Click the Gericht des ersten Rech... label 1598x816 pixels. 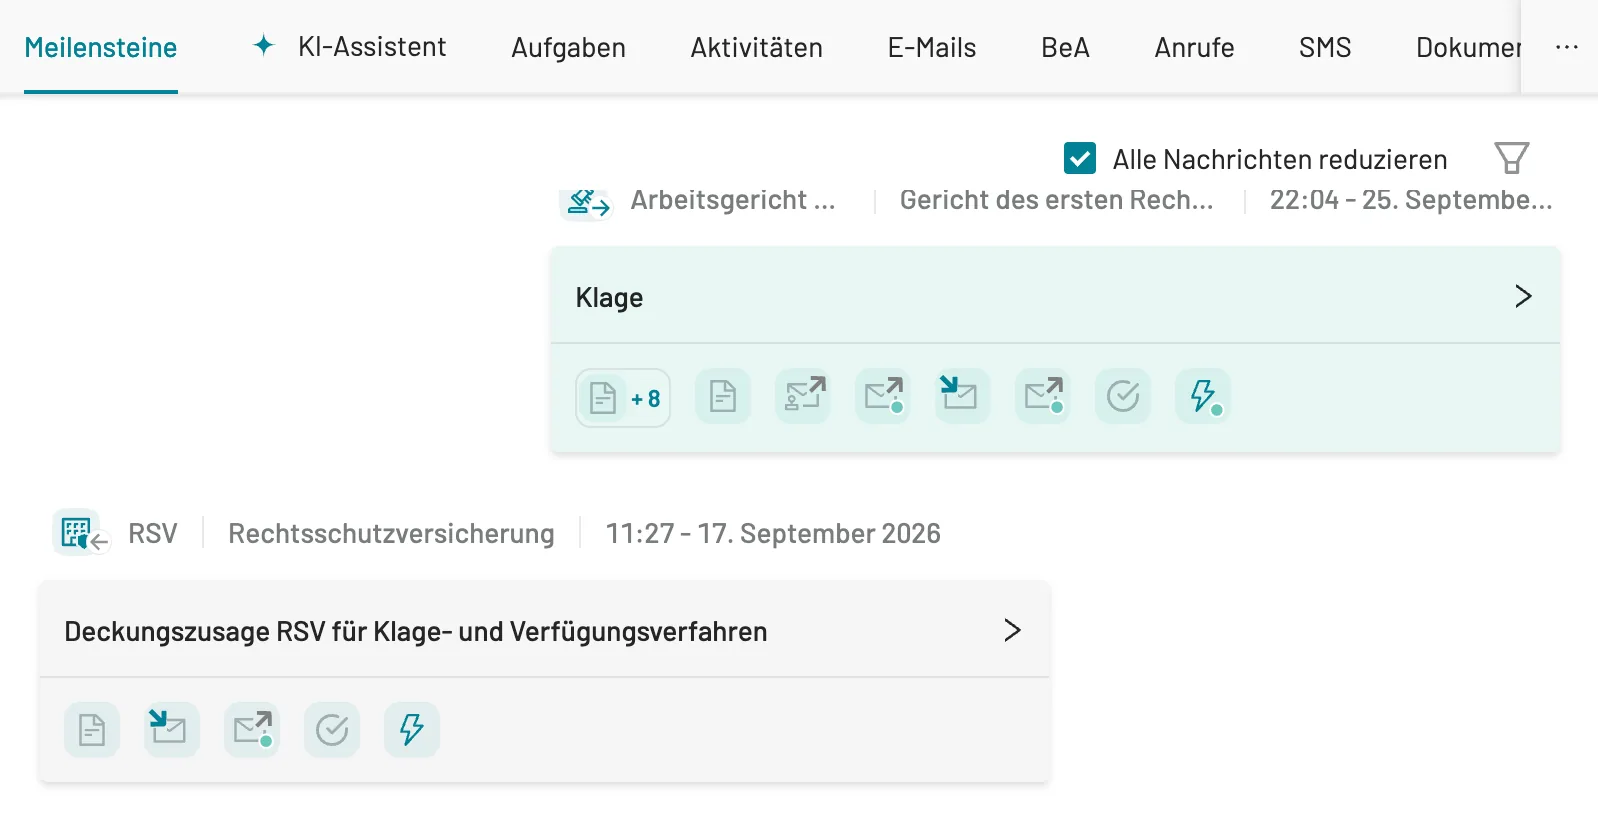[x=1056, y=200]
